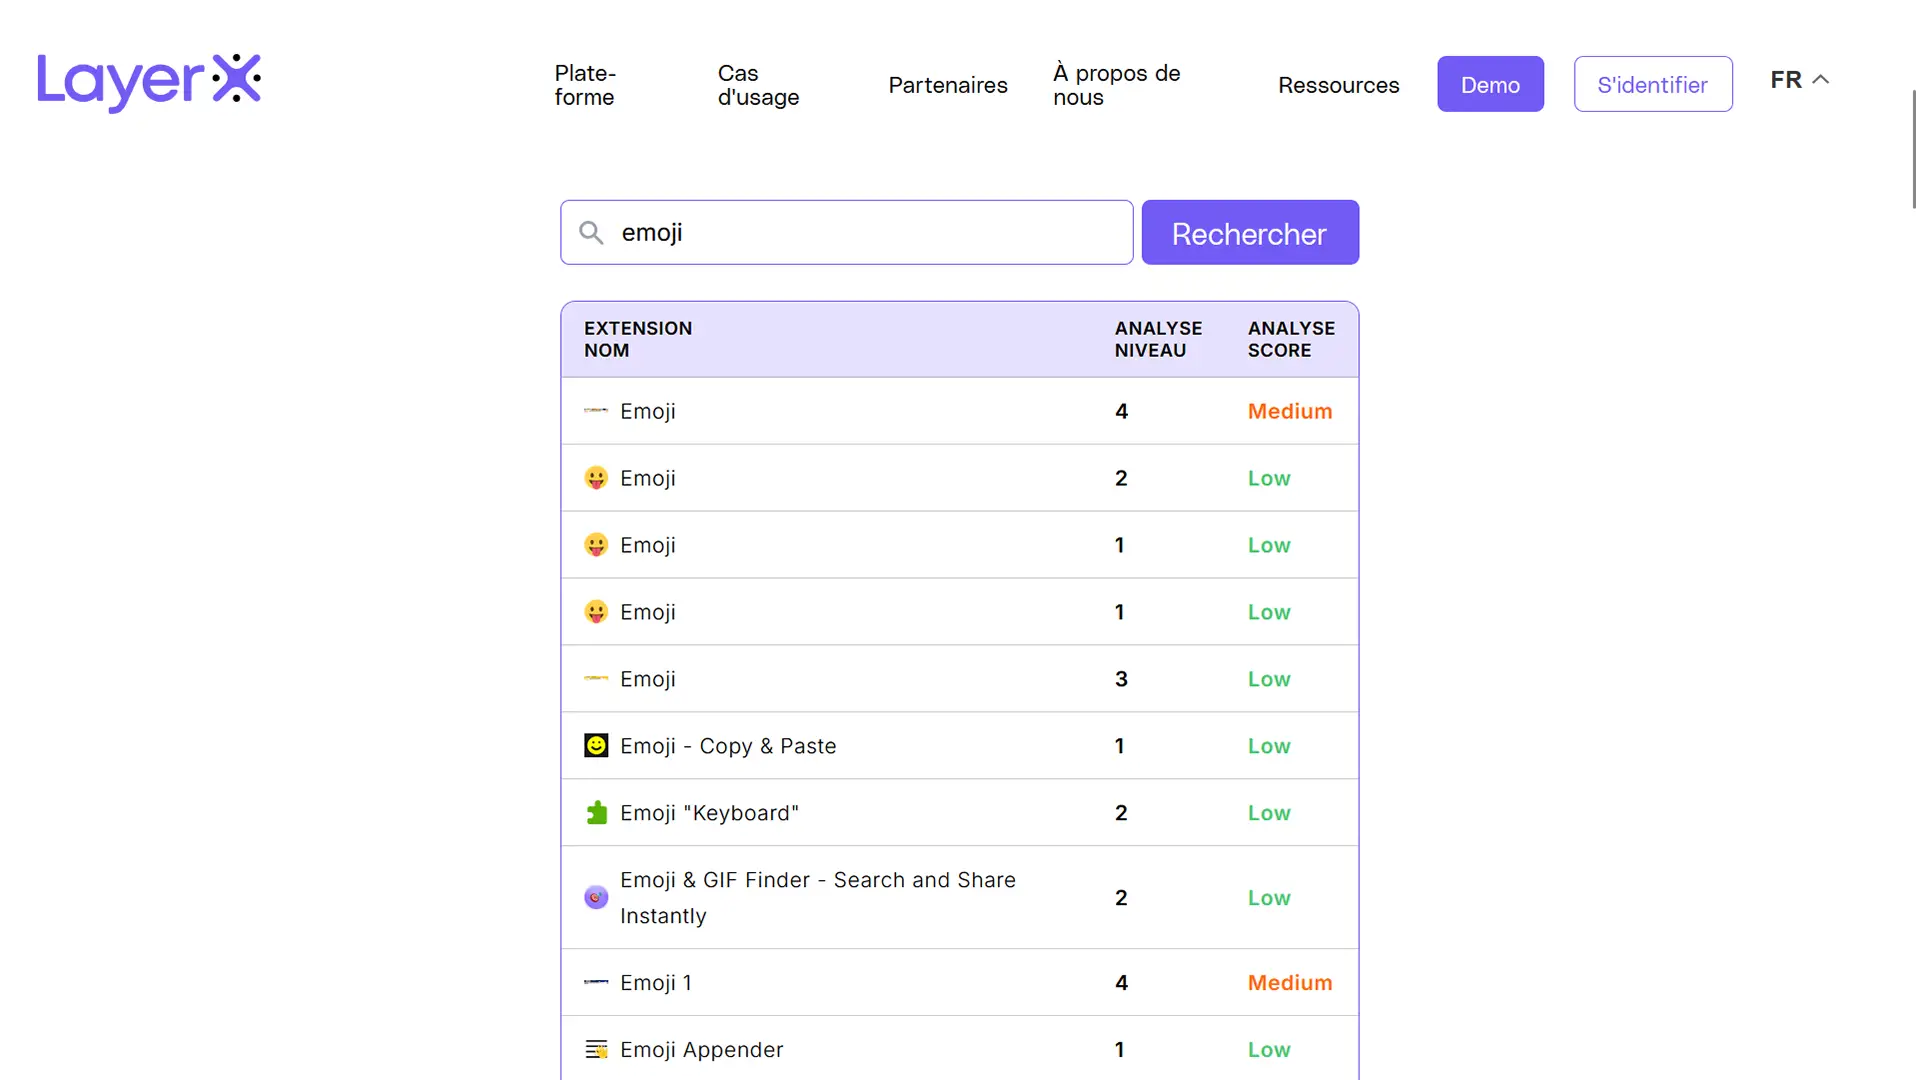
Task: Open the À propos de nous menu
Action: click(x=1117, y=85)
